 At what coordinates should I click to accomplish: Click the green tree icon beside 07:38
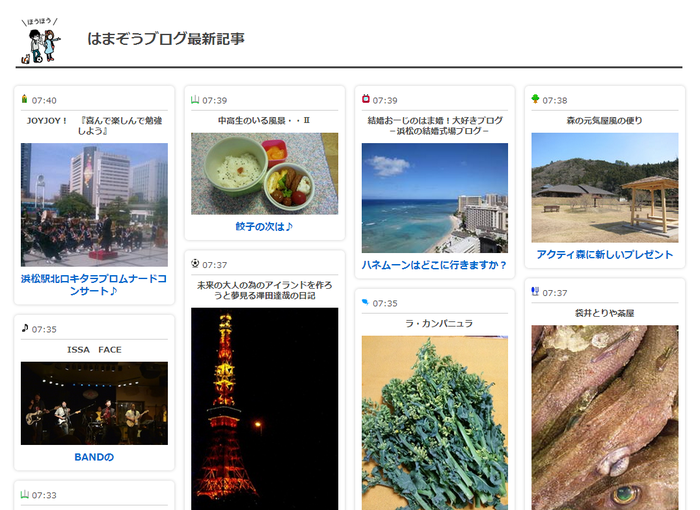coord(535,99)
